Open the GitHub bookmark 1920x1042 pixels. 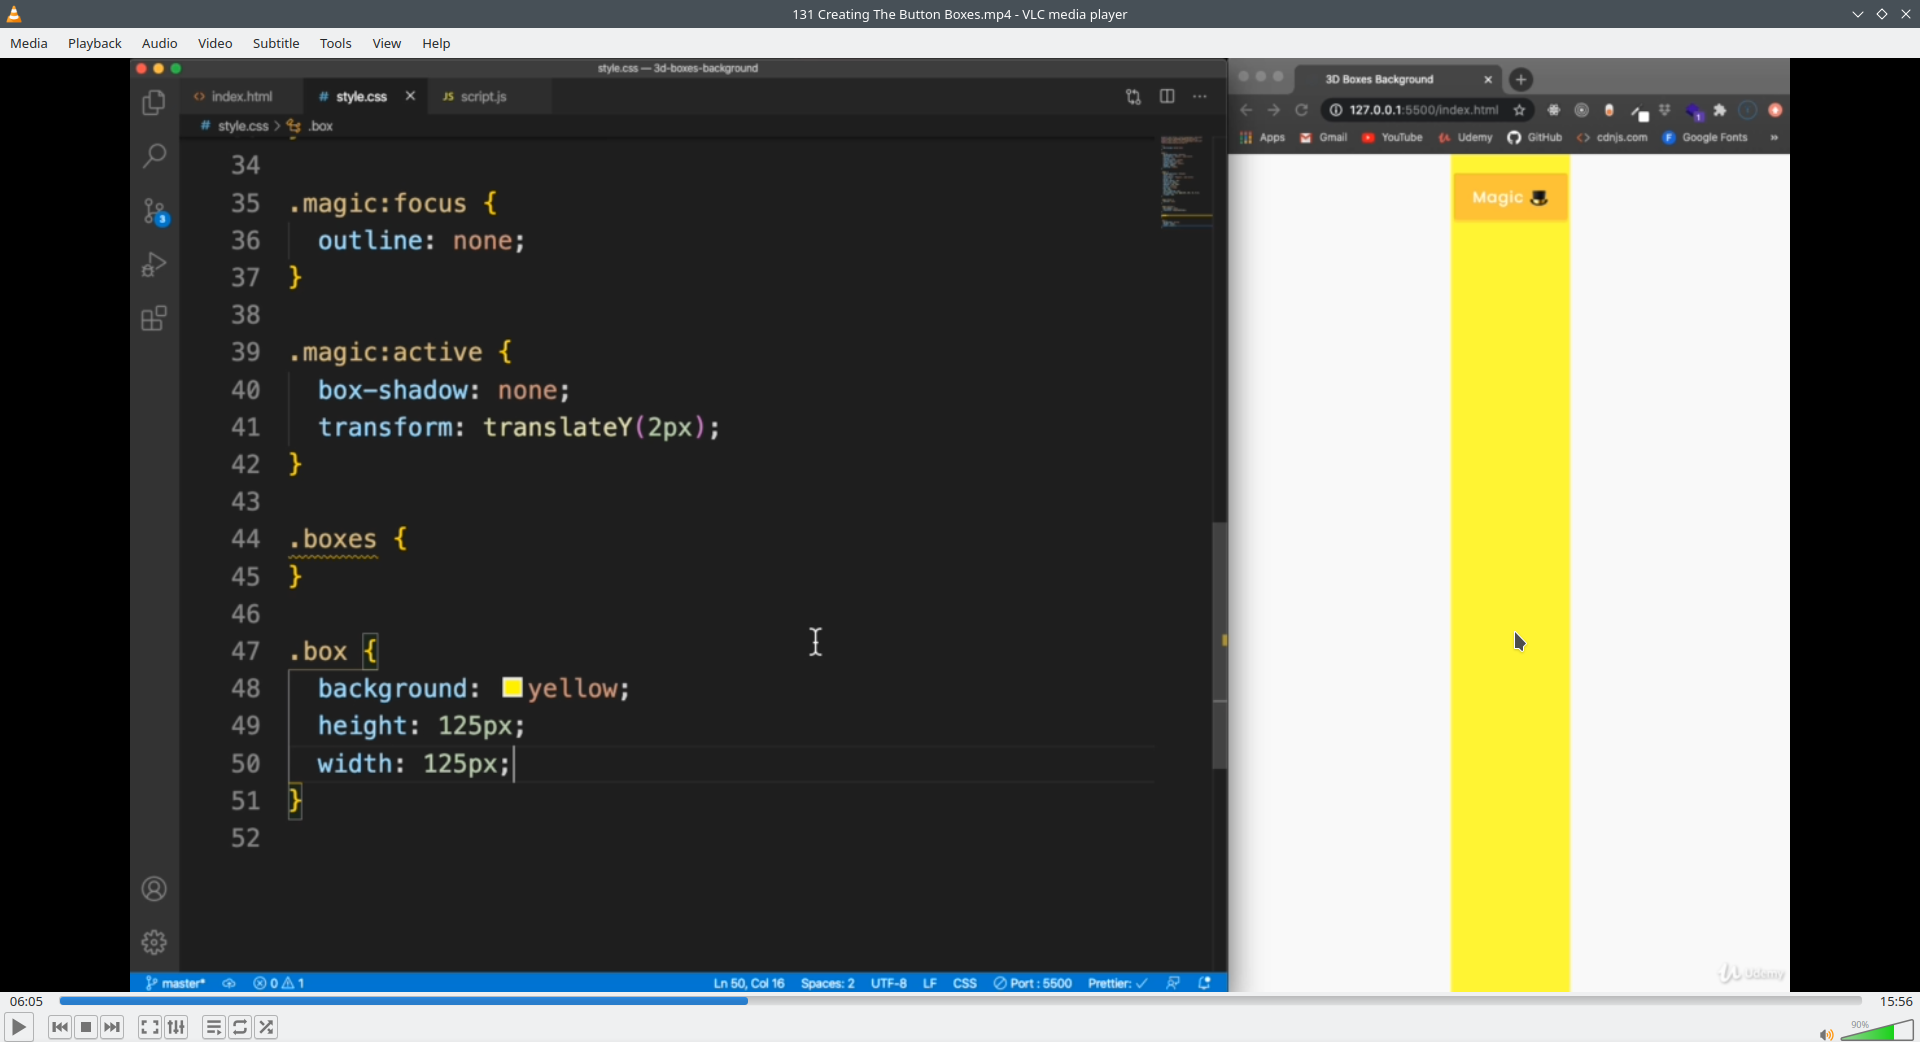coord(1535,138)
